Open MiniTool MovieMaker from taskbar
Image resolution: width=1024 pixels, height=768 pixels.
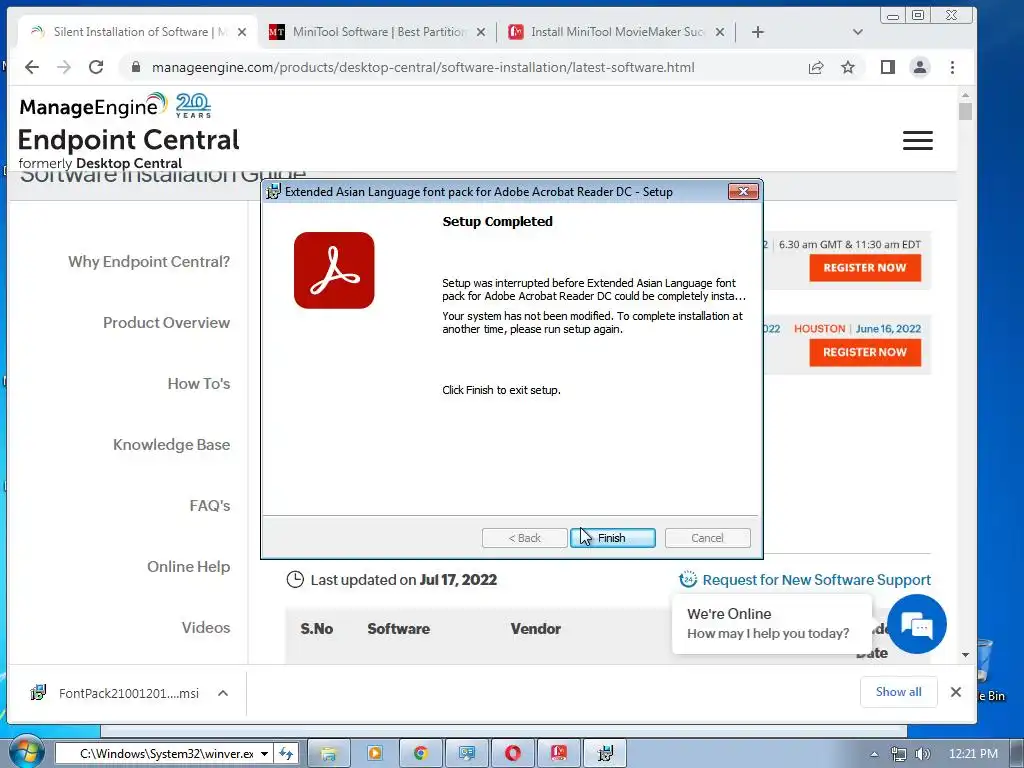click(559, 754)
